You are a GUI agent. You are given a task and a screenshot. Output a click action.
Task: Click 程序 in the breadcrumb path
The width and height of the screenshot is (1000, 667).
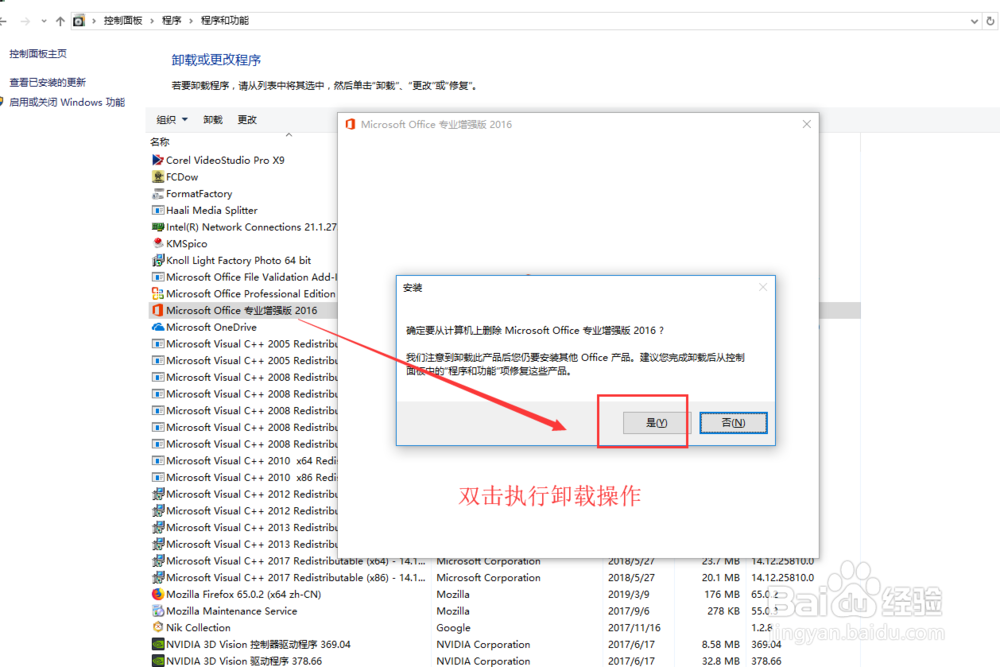(171, 21)
